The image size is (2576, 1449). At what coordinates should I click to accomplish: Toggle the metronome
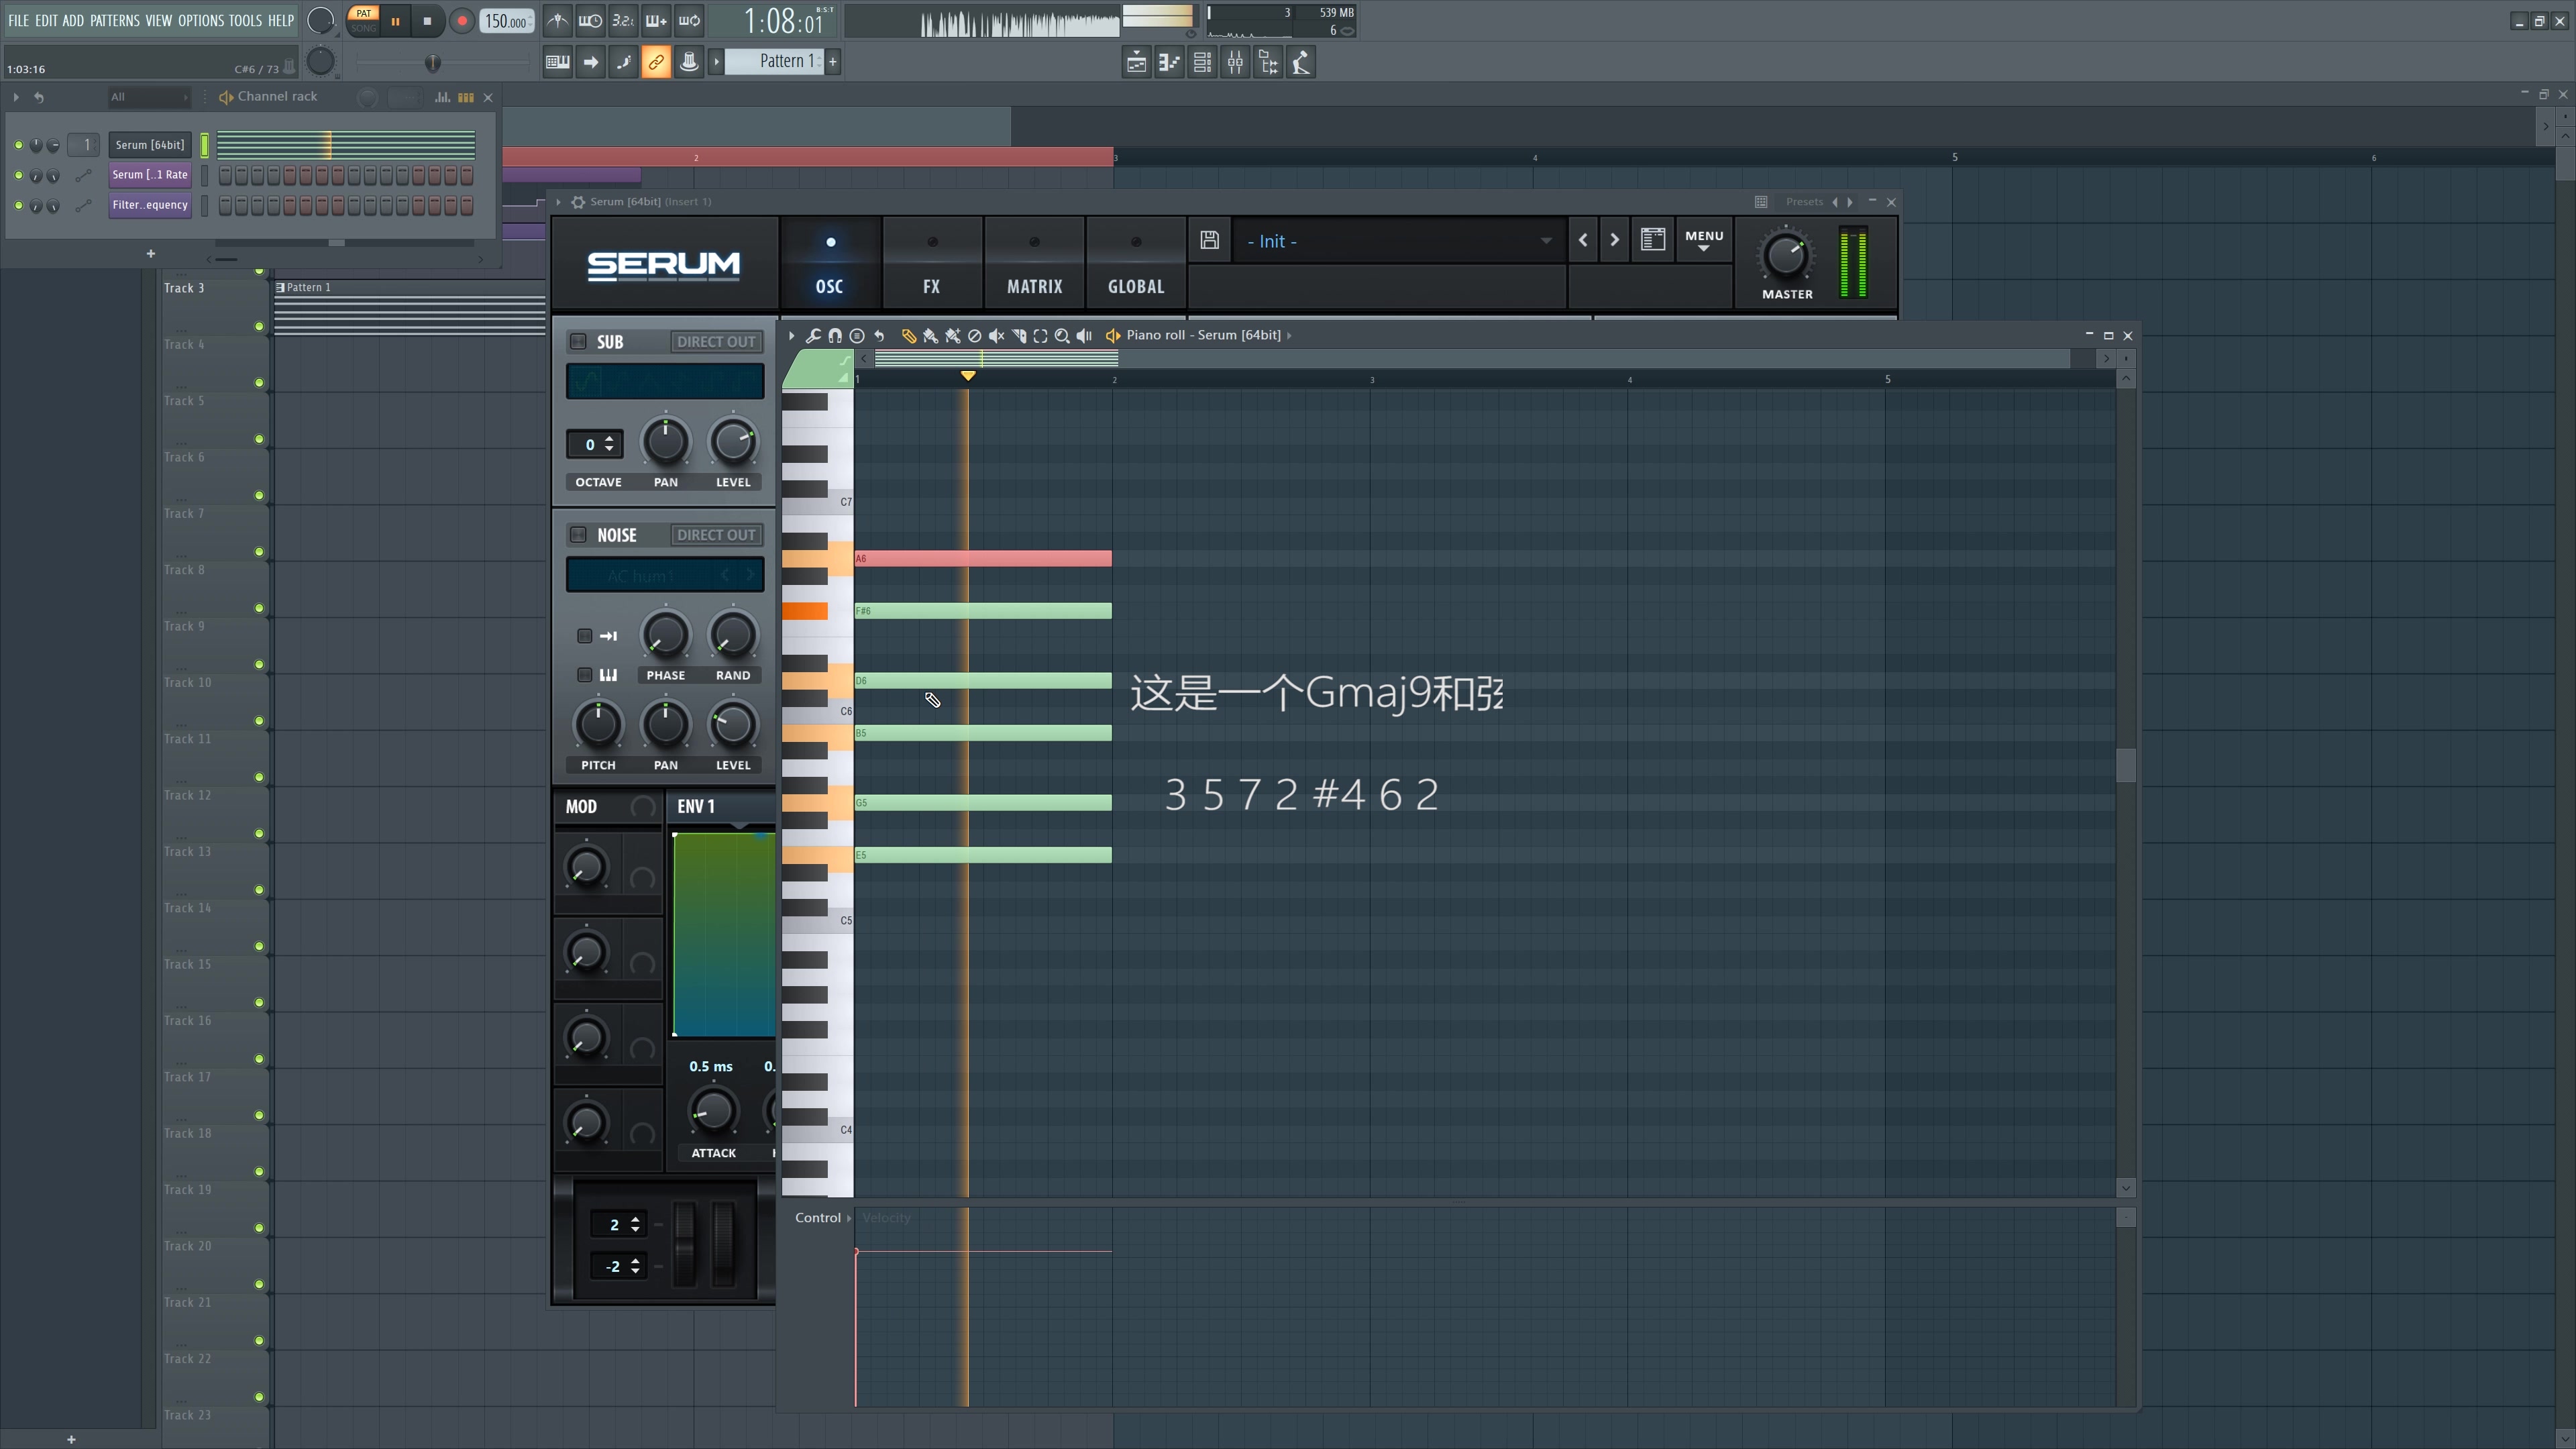[557, 20]
